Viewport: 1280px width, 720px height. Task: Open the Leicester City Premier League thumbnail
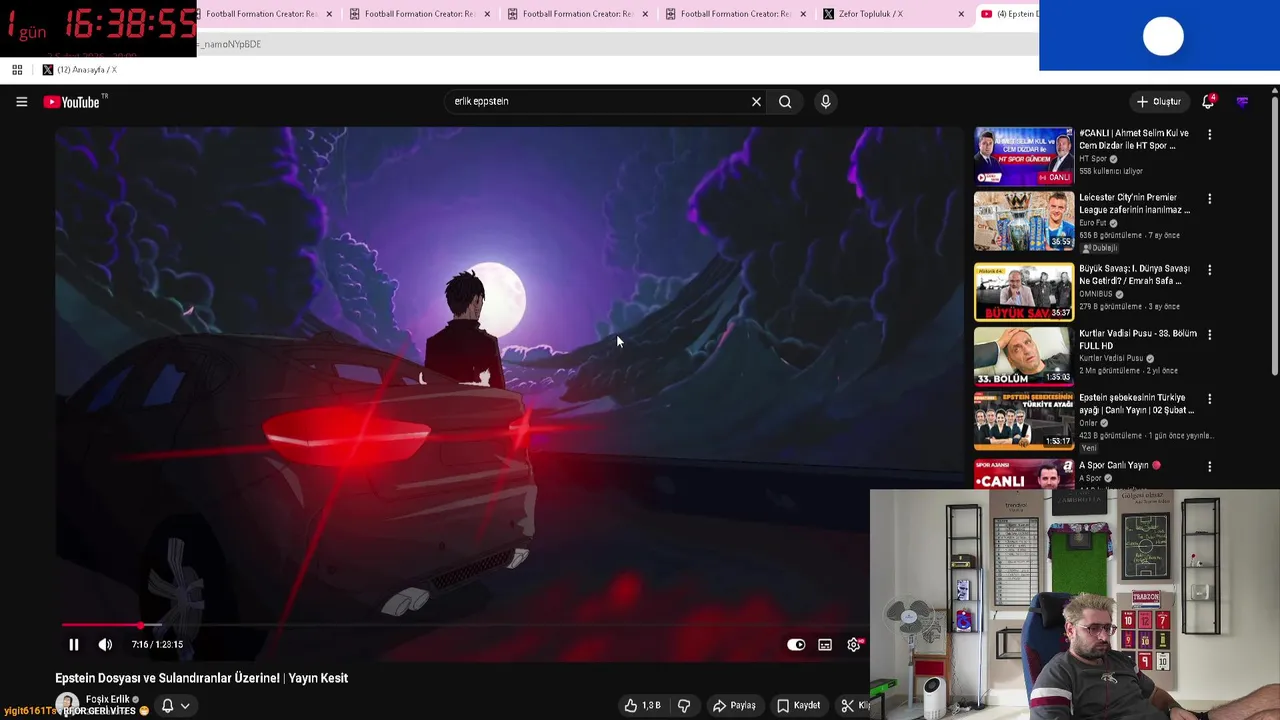tap(1024, 220)
